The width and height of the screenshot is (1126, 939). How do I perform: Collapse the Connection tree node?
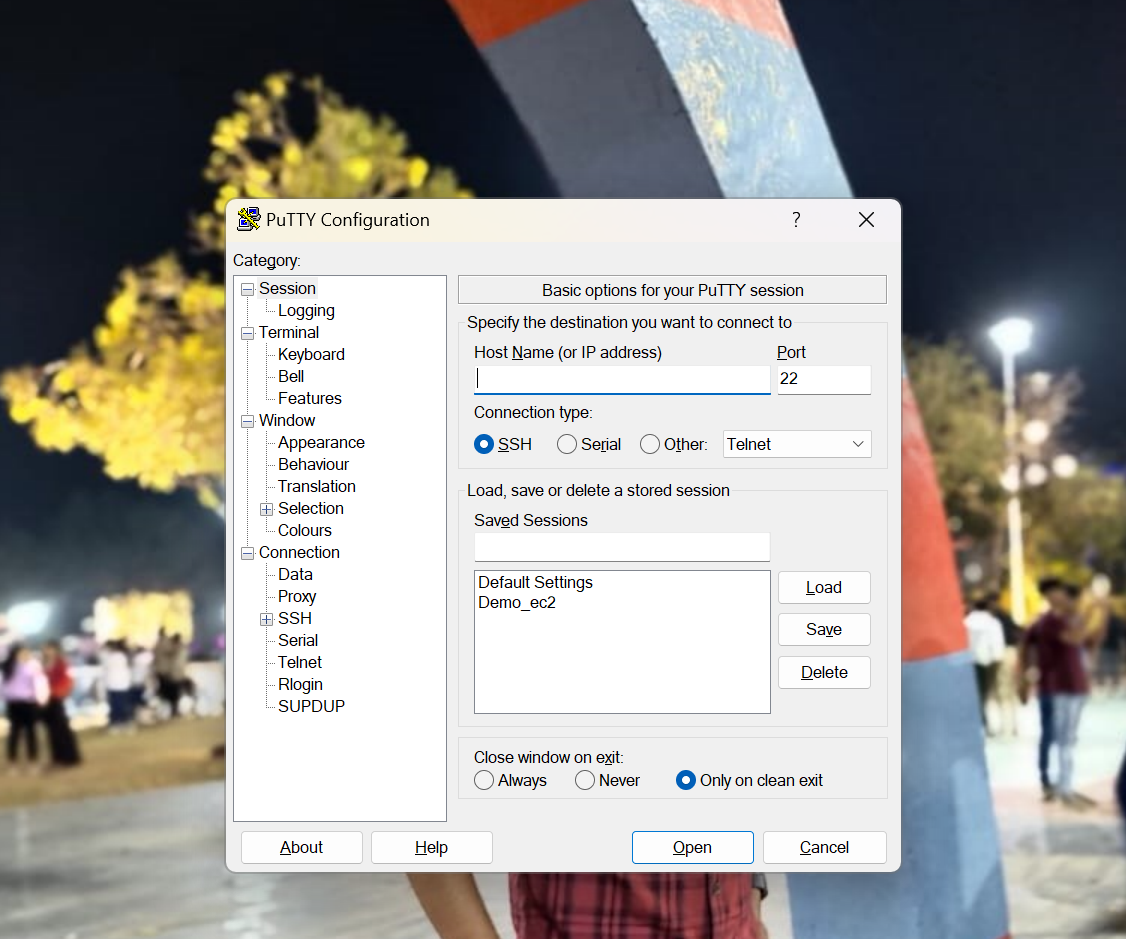(x=248, y=553)
